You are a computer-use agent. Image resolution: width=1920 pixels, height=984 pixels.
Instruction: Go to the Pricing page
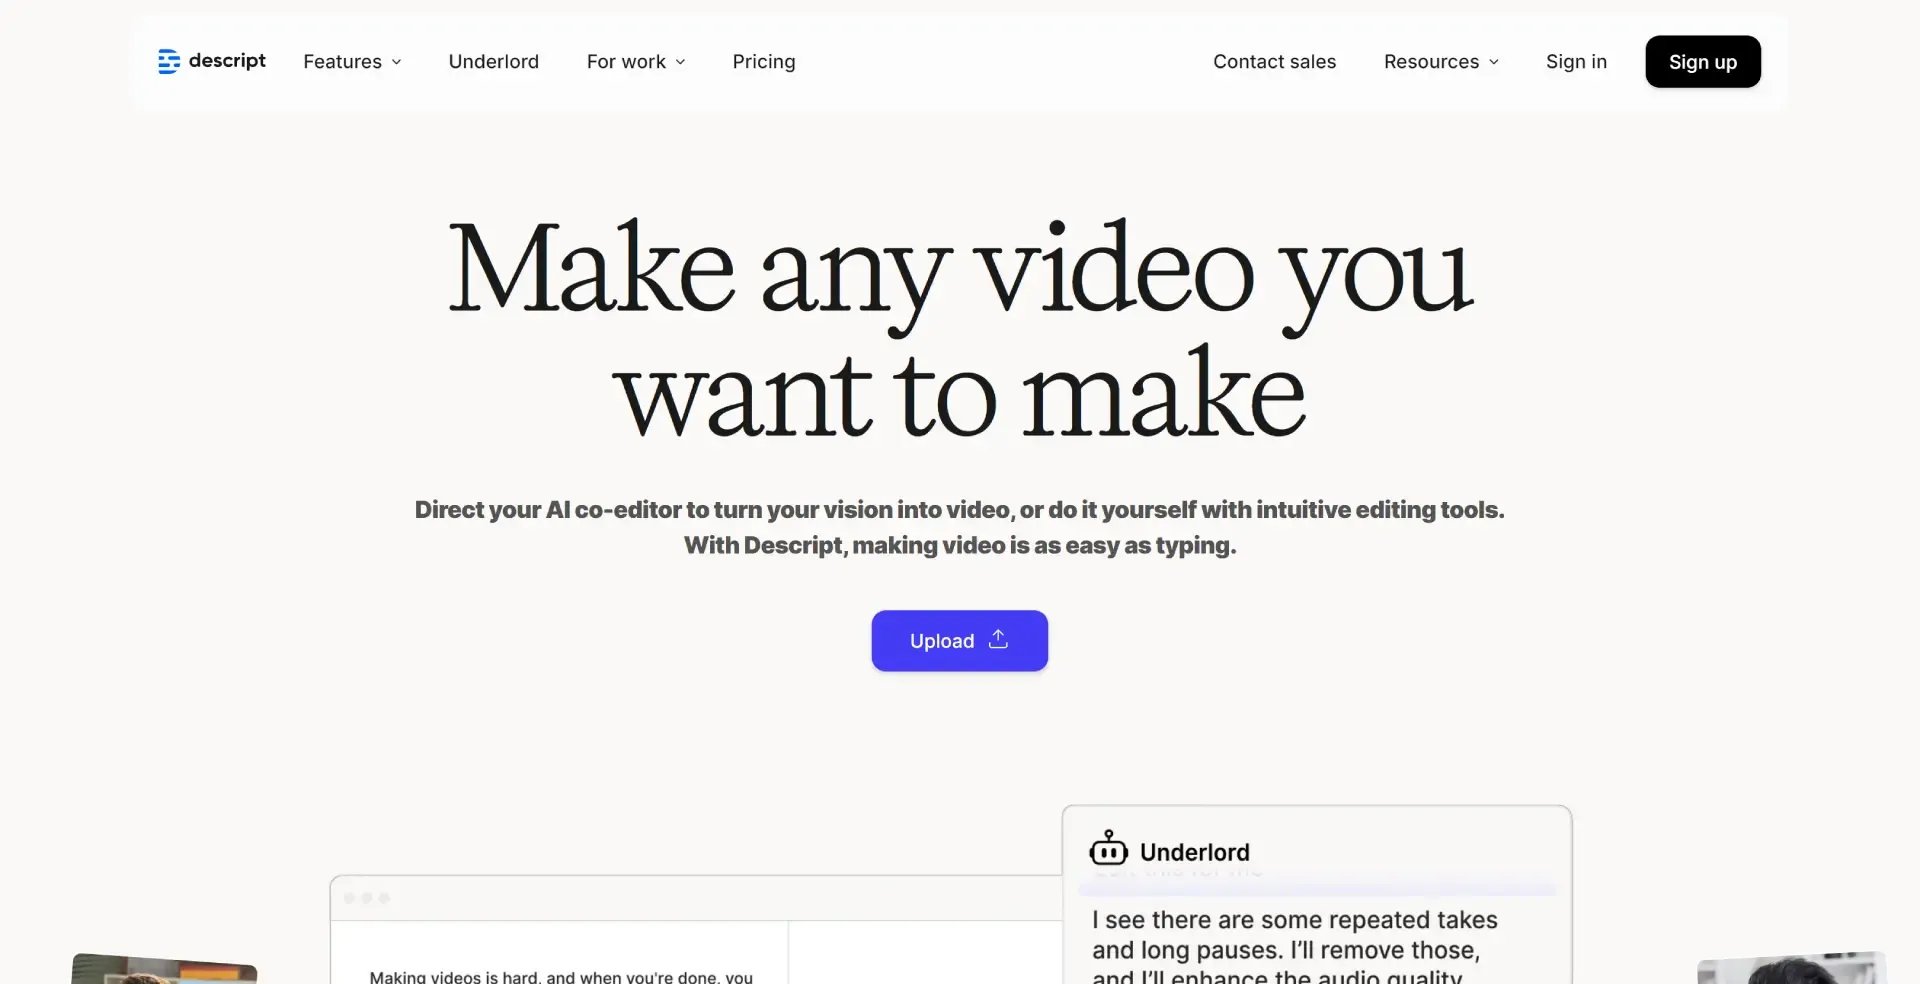(x=764, y=61)
